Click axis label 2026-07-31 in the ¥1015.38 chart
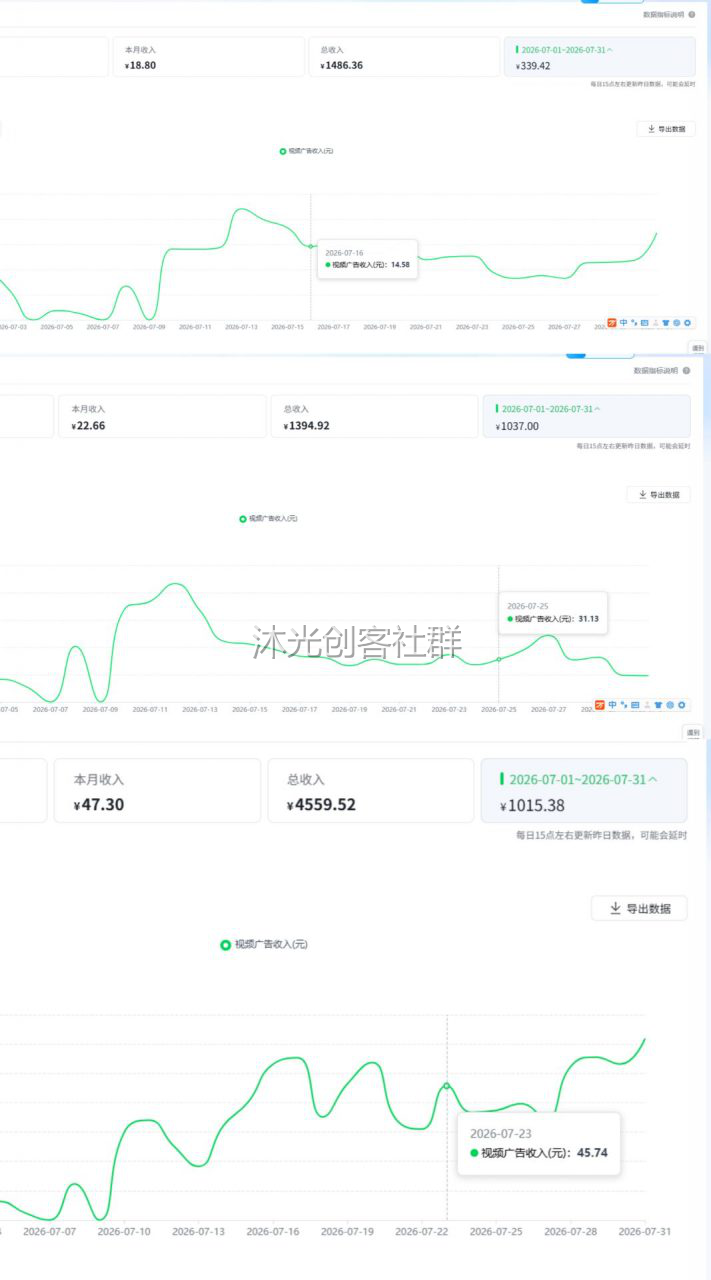 (x=645, y=1232)
